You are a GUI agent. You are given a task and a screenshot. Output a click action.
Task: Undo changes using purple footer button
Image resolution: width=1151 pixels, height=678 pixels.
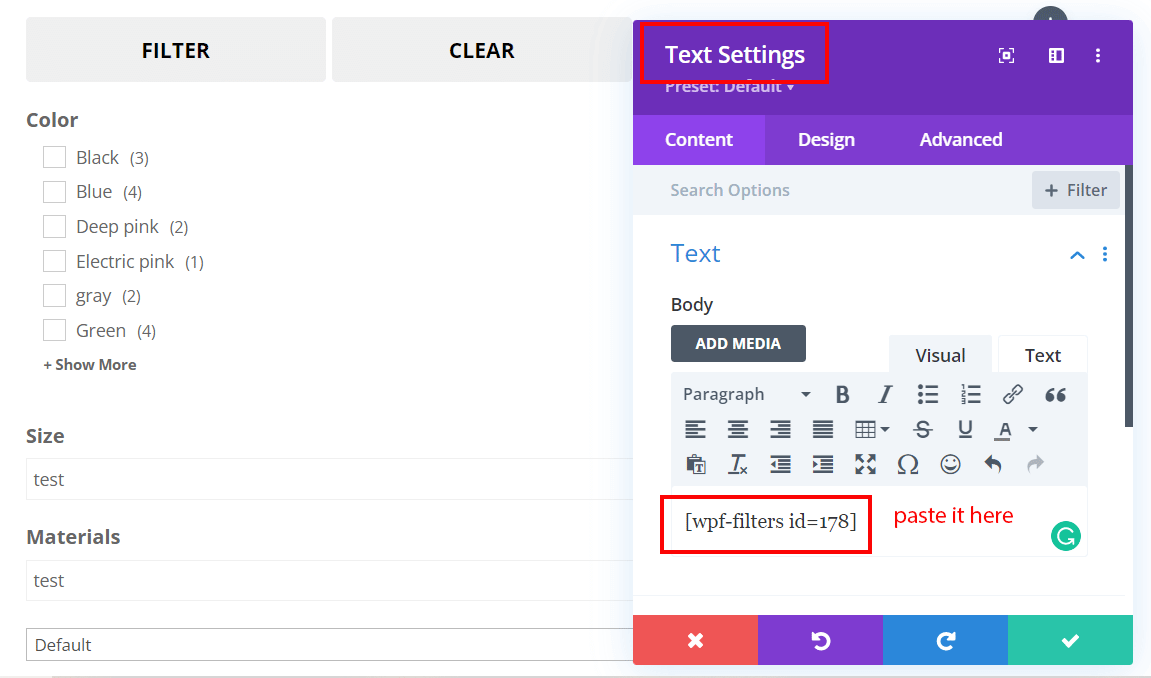tap(821, 641)
